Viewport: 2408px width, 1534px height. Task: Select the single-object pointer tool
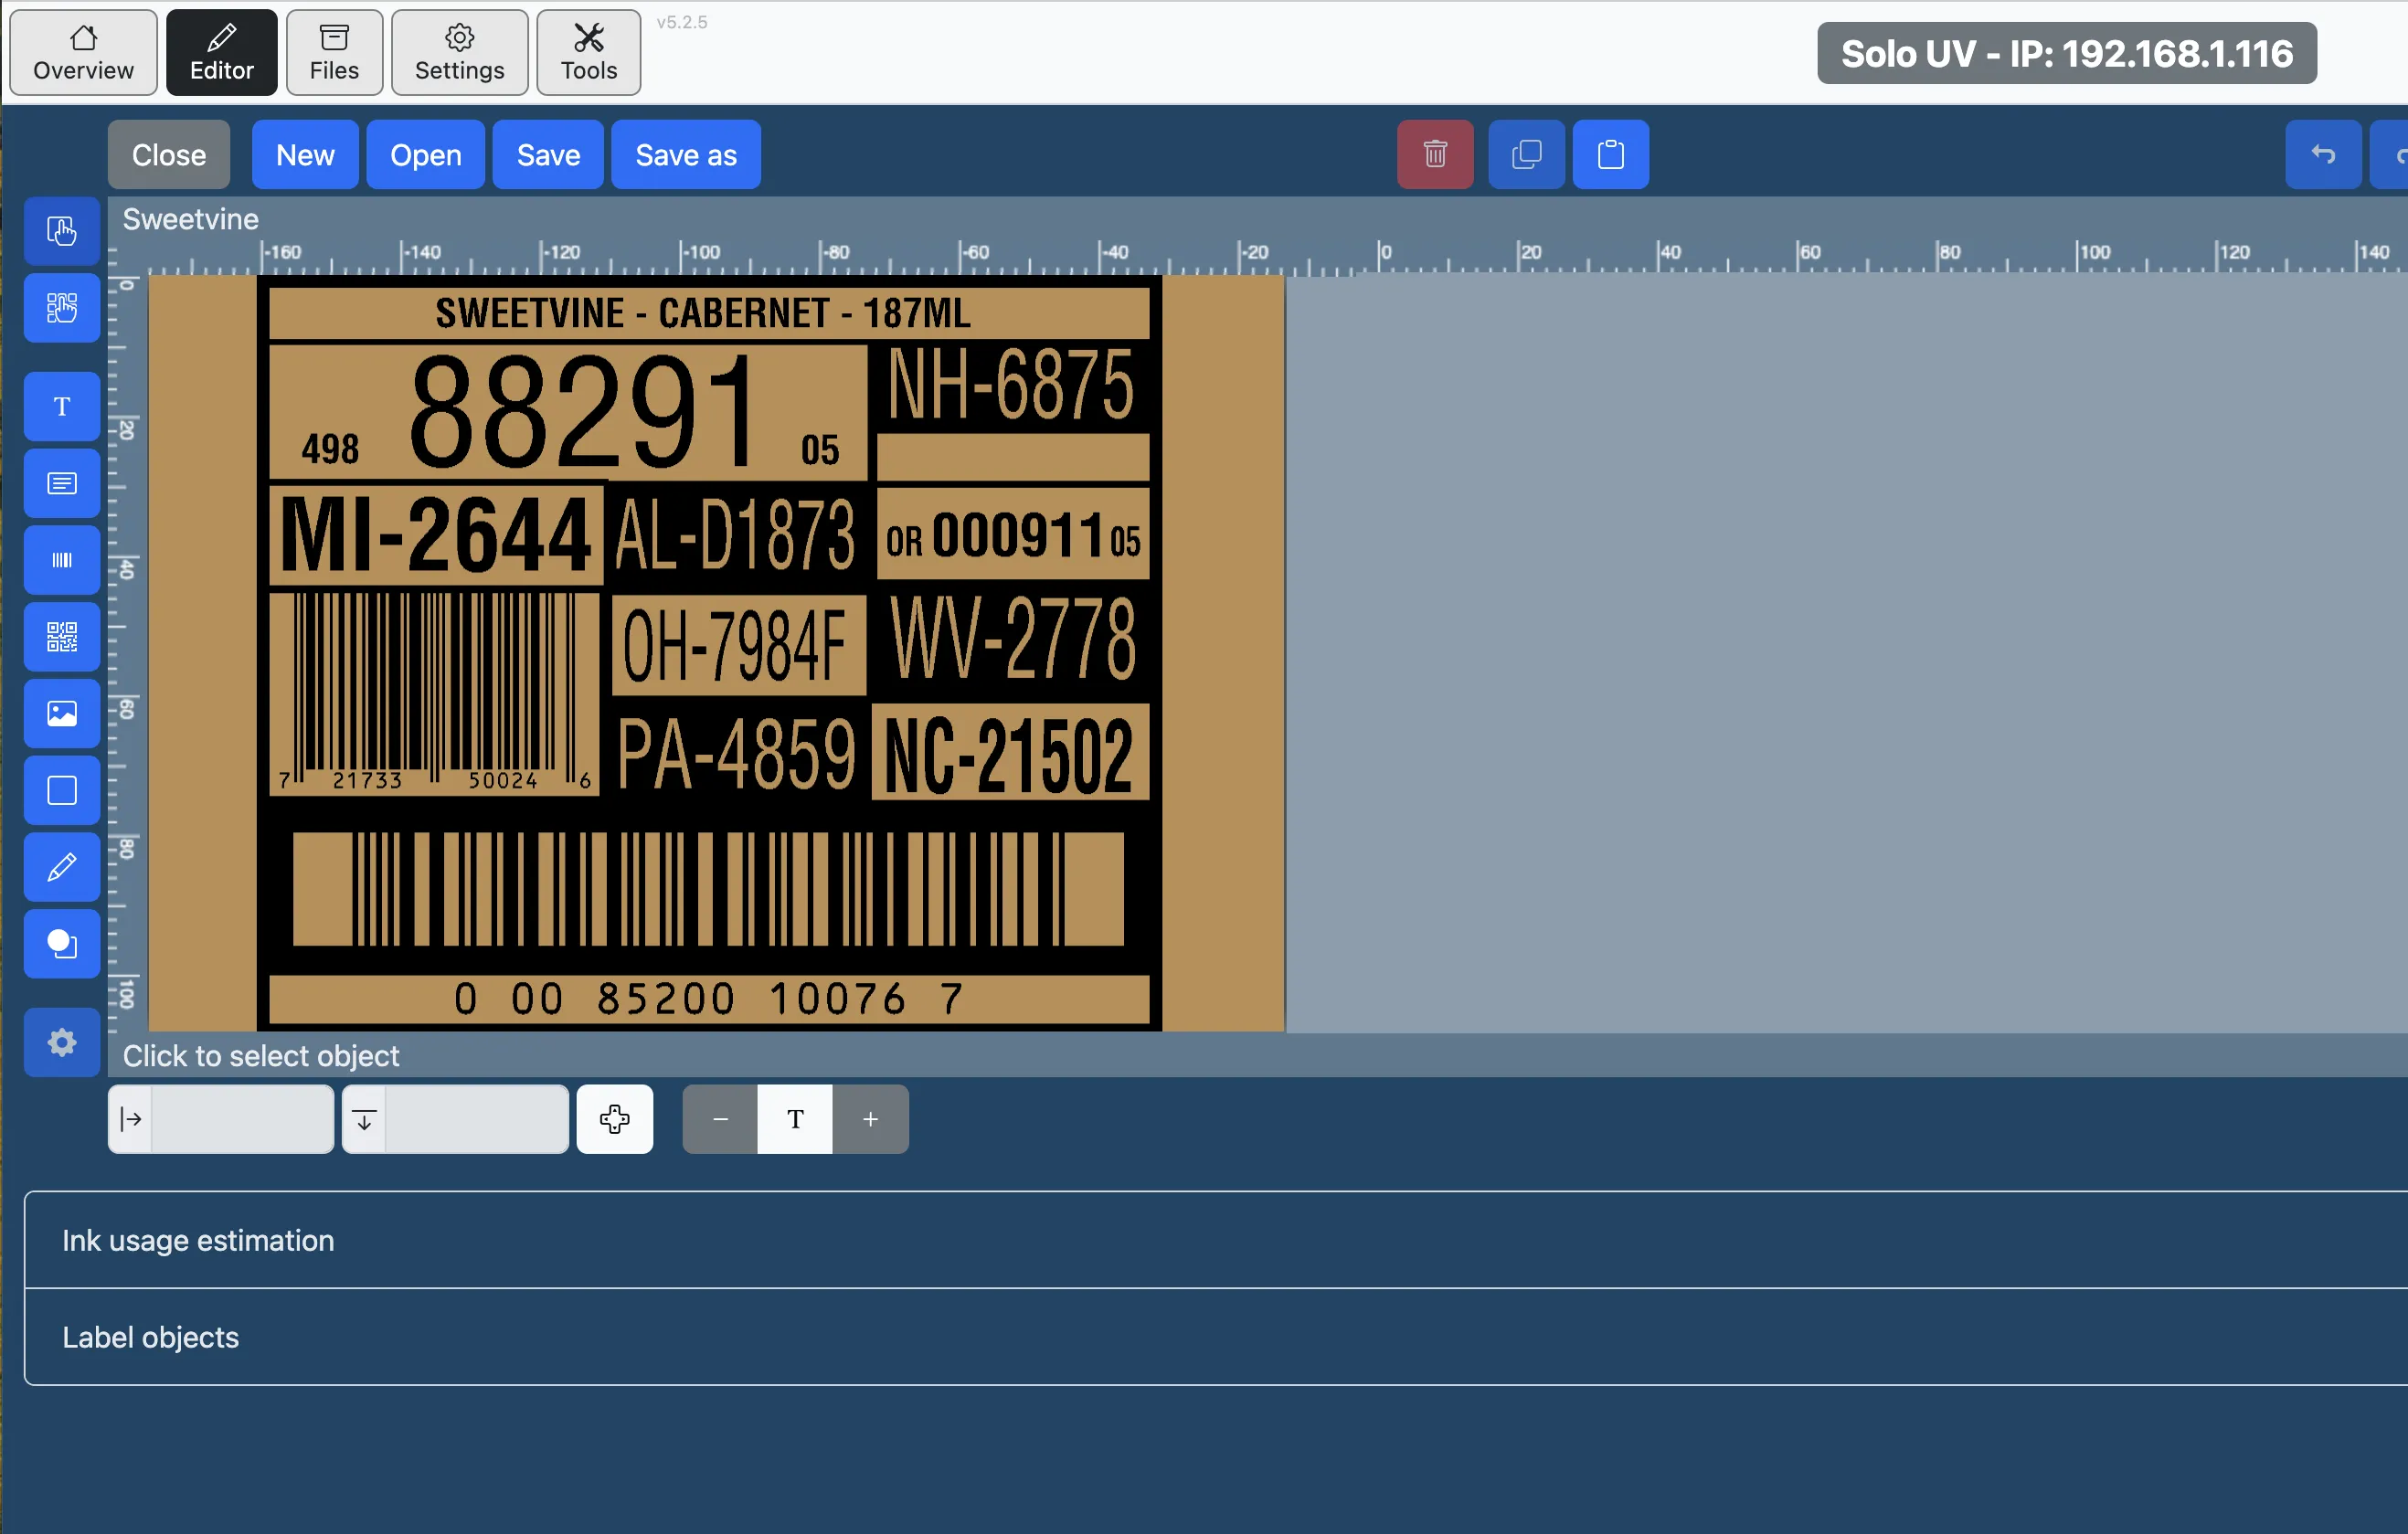tap(62, 231)
